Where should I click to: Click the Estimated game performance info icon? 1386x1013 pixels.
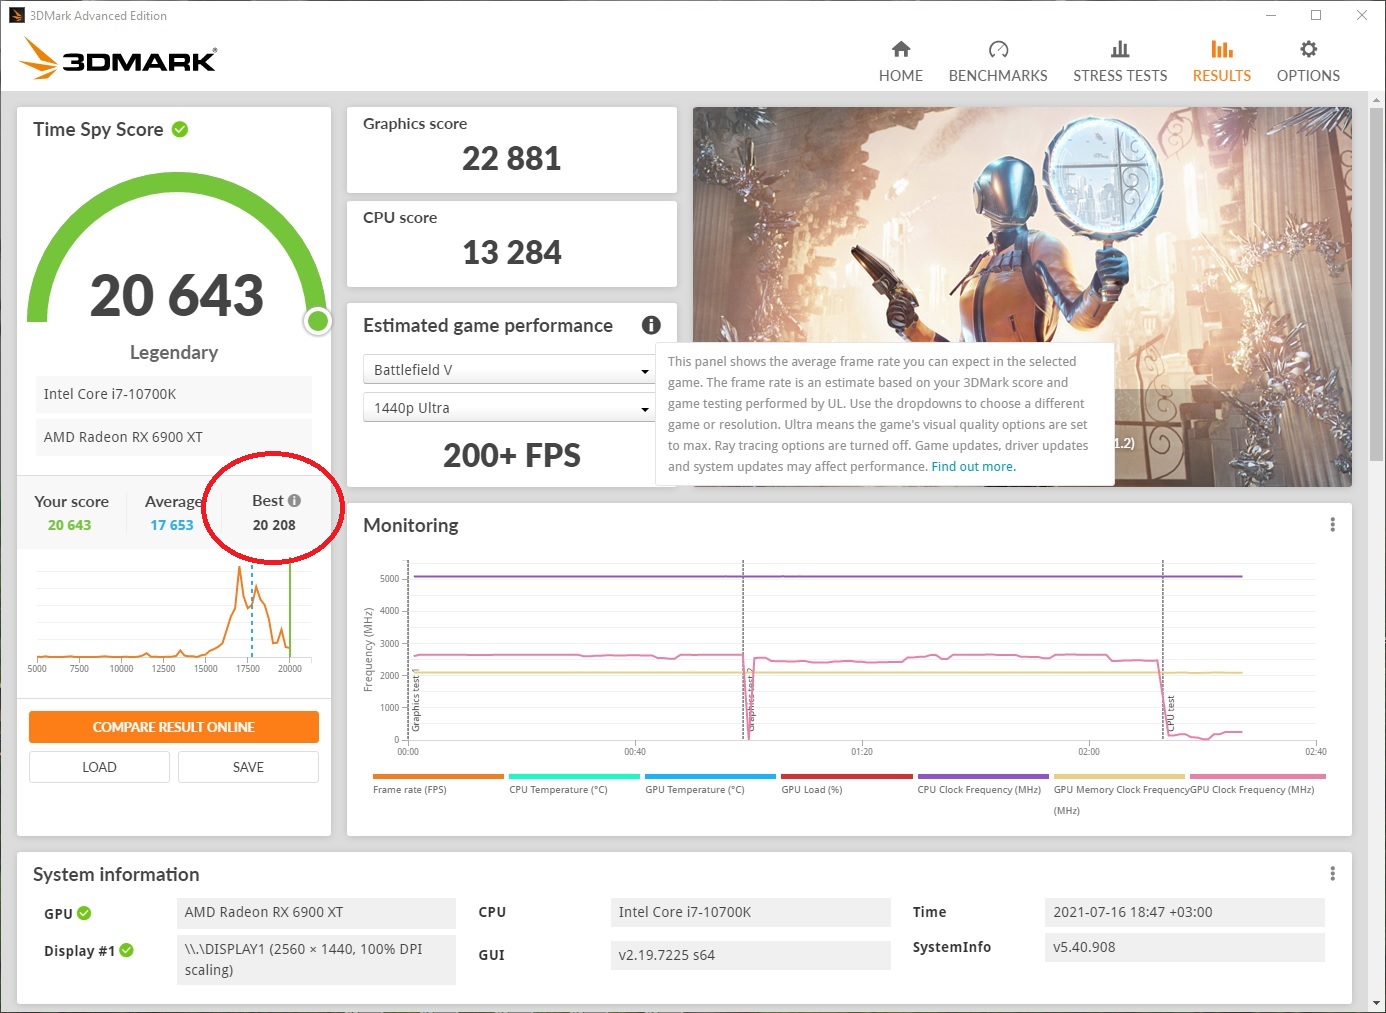[x=651, y=325]
